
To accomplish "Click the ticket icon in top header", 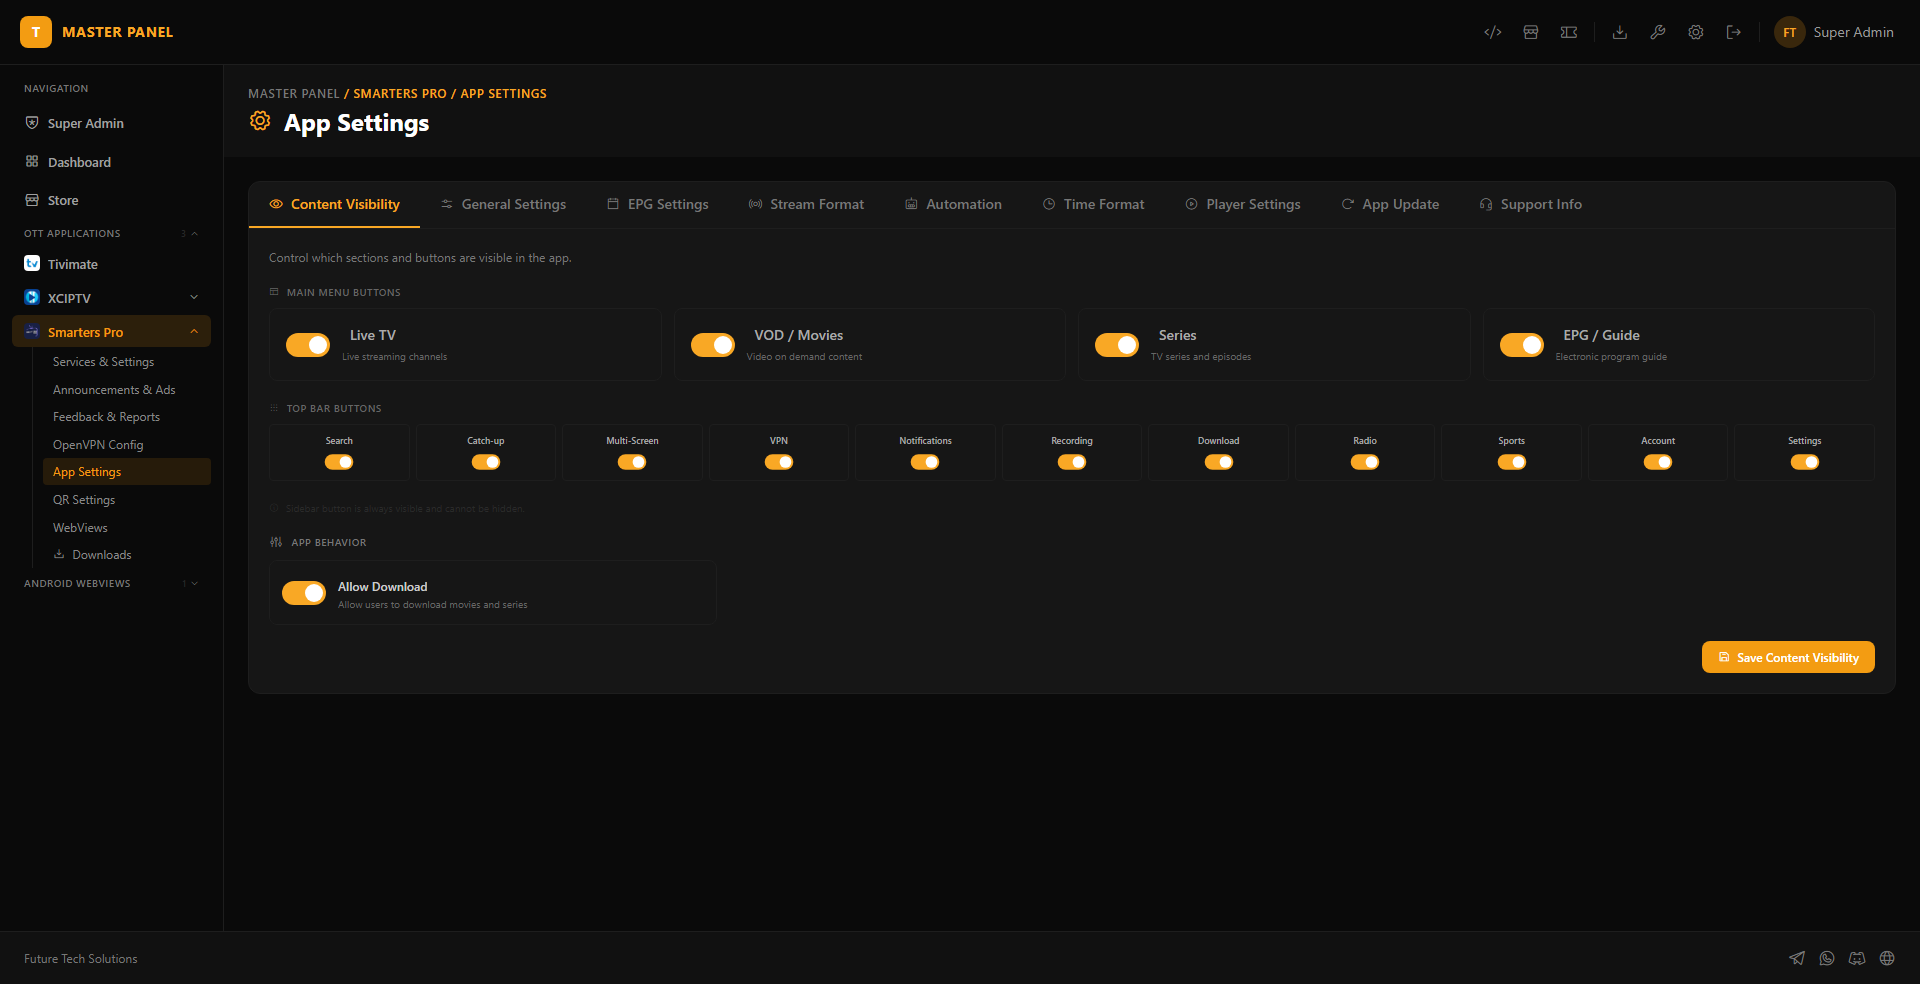I will pos(1569,32).
